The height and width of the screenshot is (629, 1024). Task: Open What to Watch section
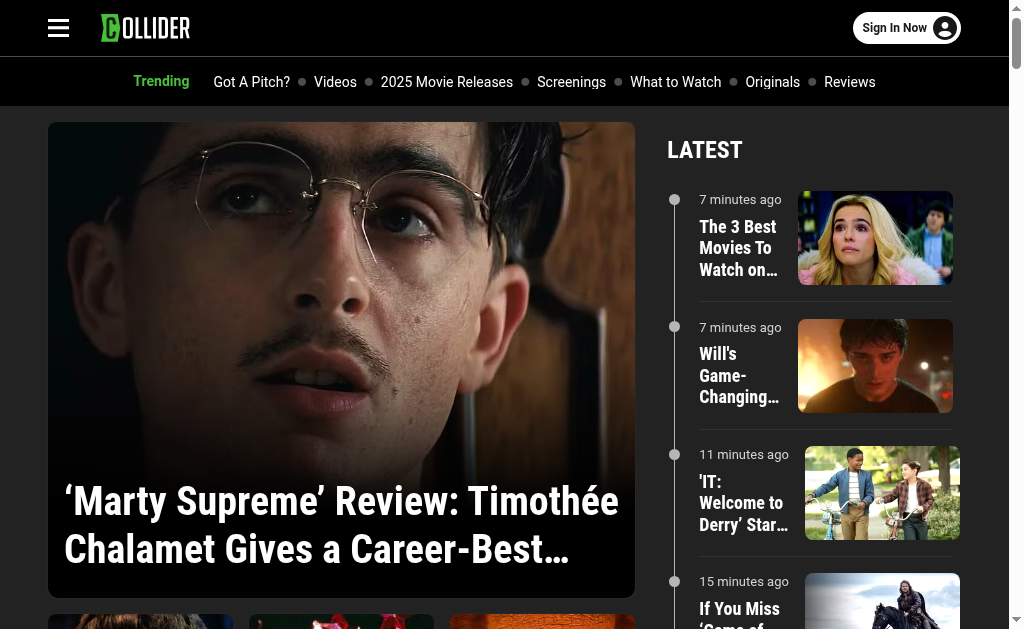675,82
